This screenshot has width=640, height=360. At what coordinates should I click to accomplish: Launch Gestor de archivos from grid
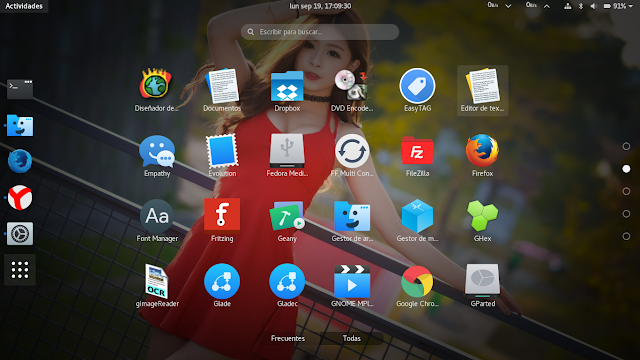(352, 216)
